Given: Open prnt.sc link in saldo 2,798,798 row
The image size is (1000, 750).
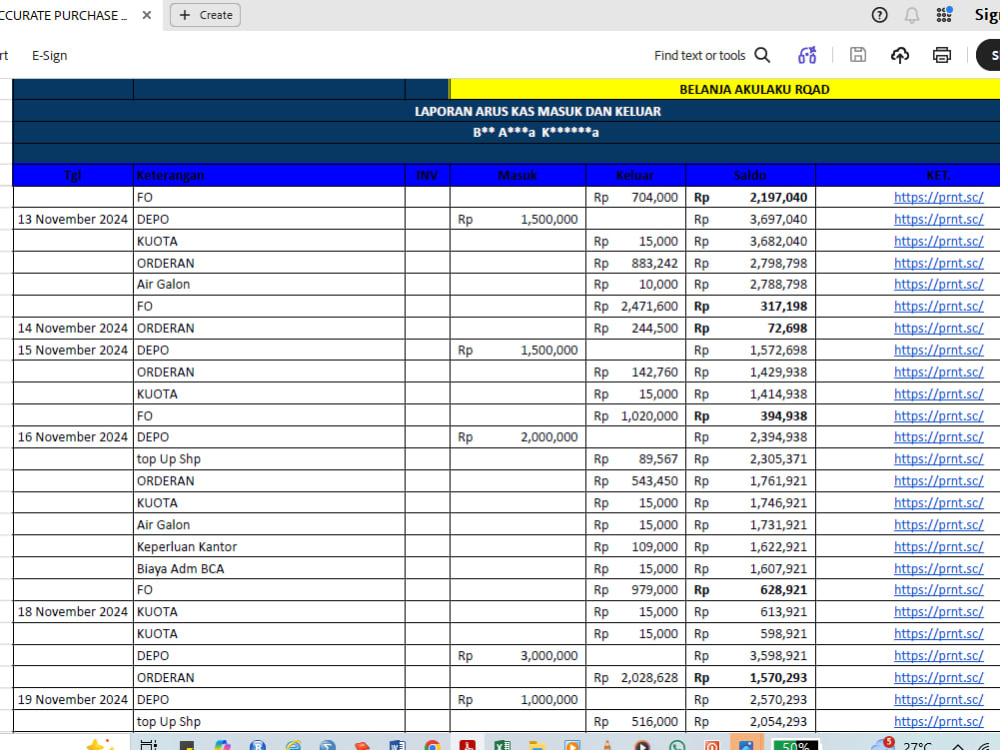Looking at the screenshot, I should [x=938, y=263].
